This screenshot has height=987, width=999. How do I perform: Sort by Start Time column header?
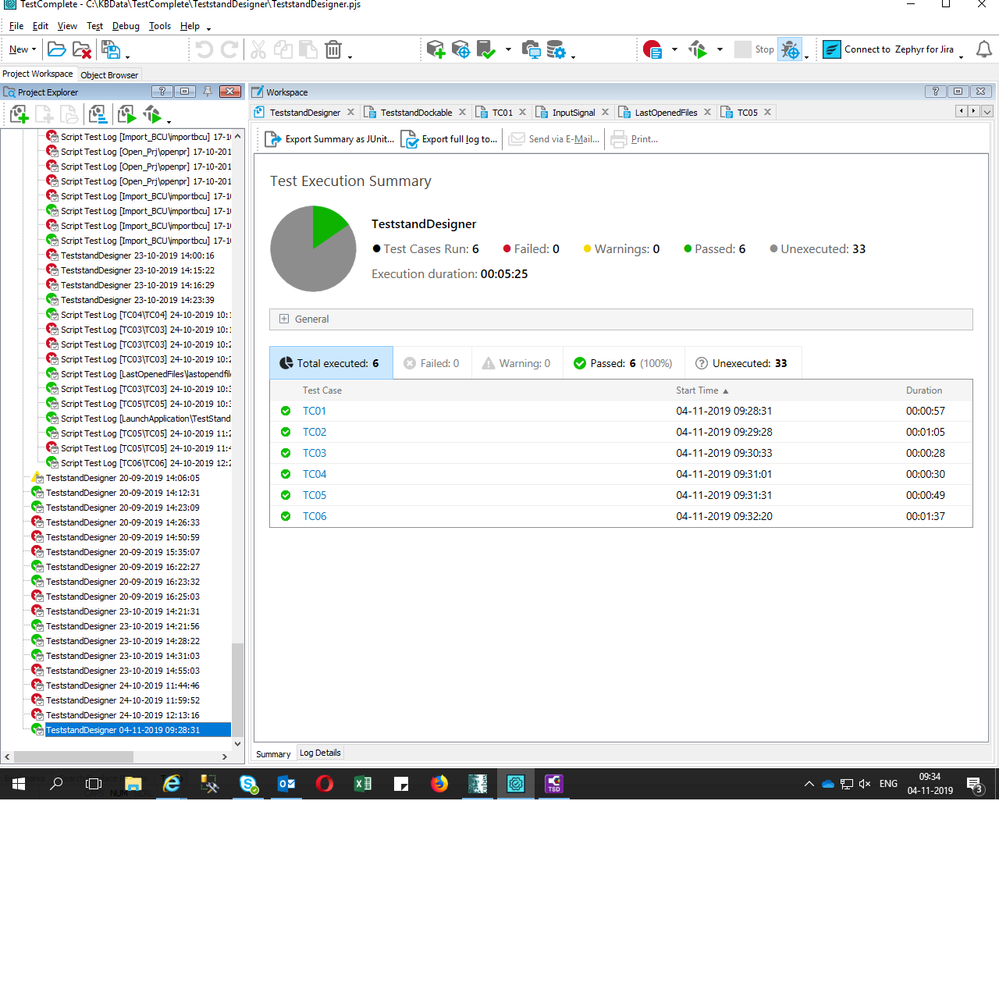coord(701,391)
